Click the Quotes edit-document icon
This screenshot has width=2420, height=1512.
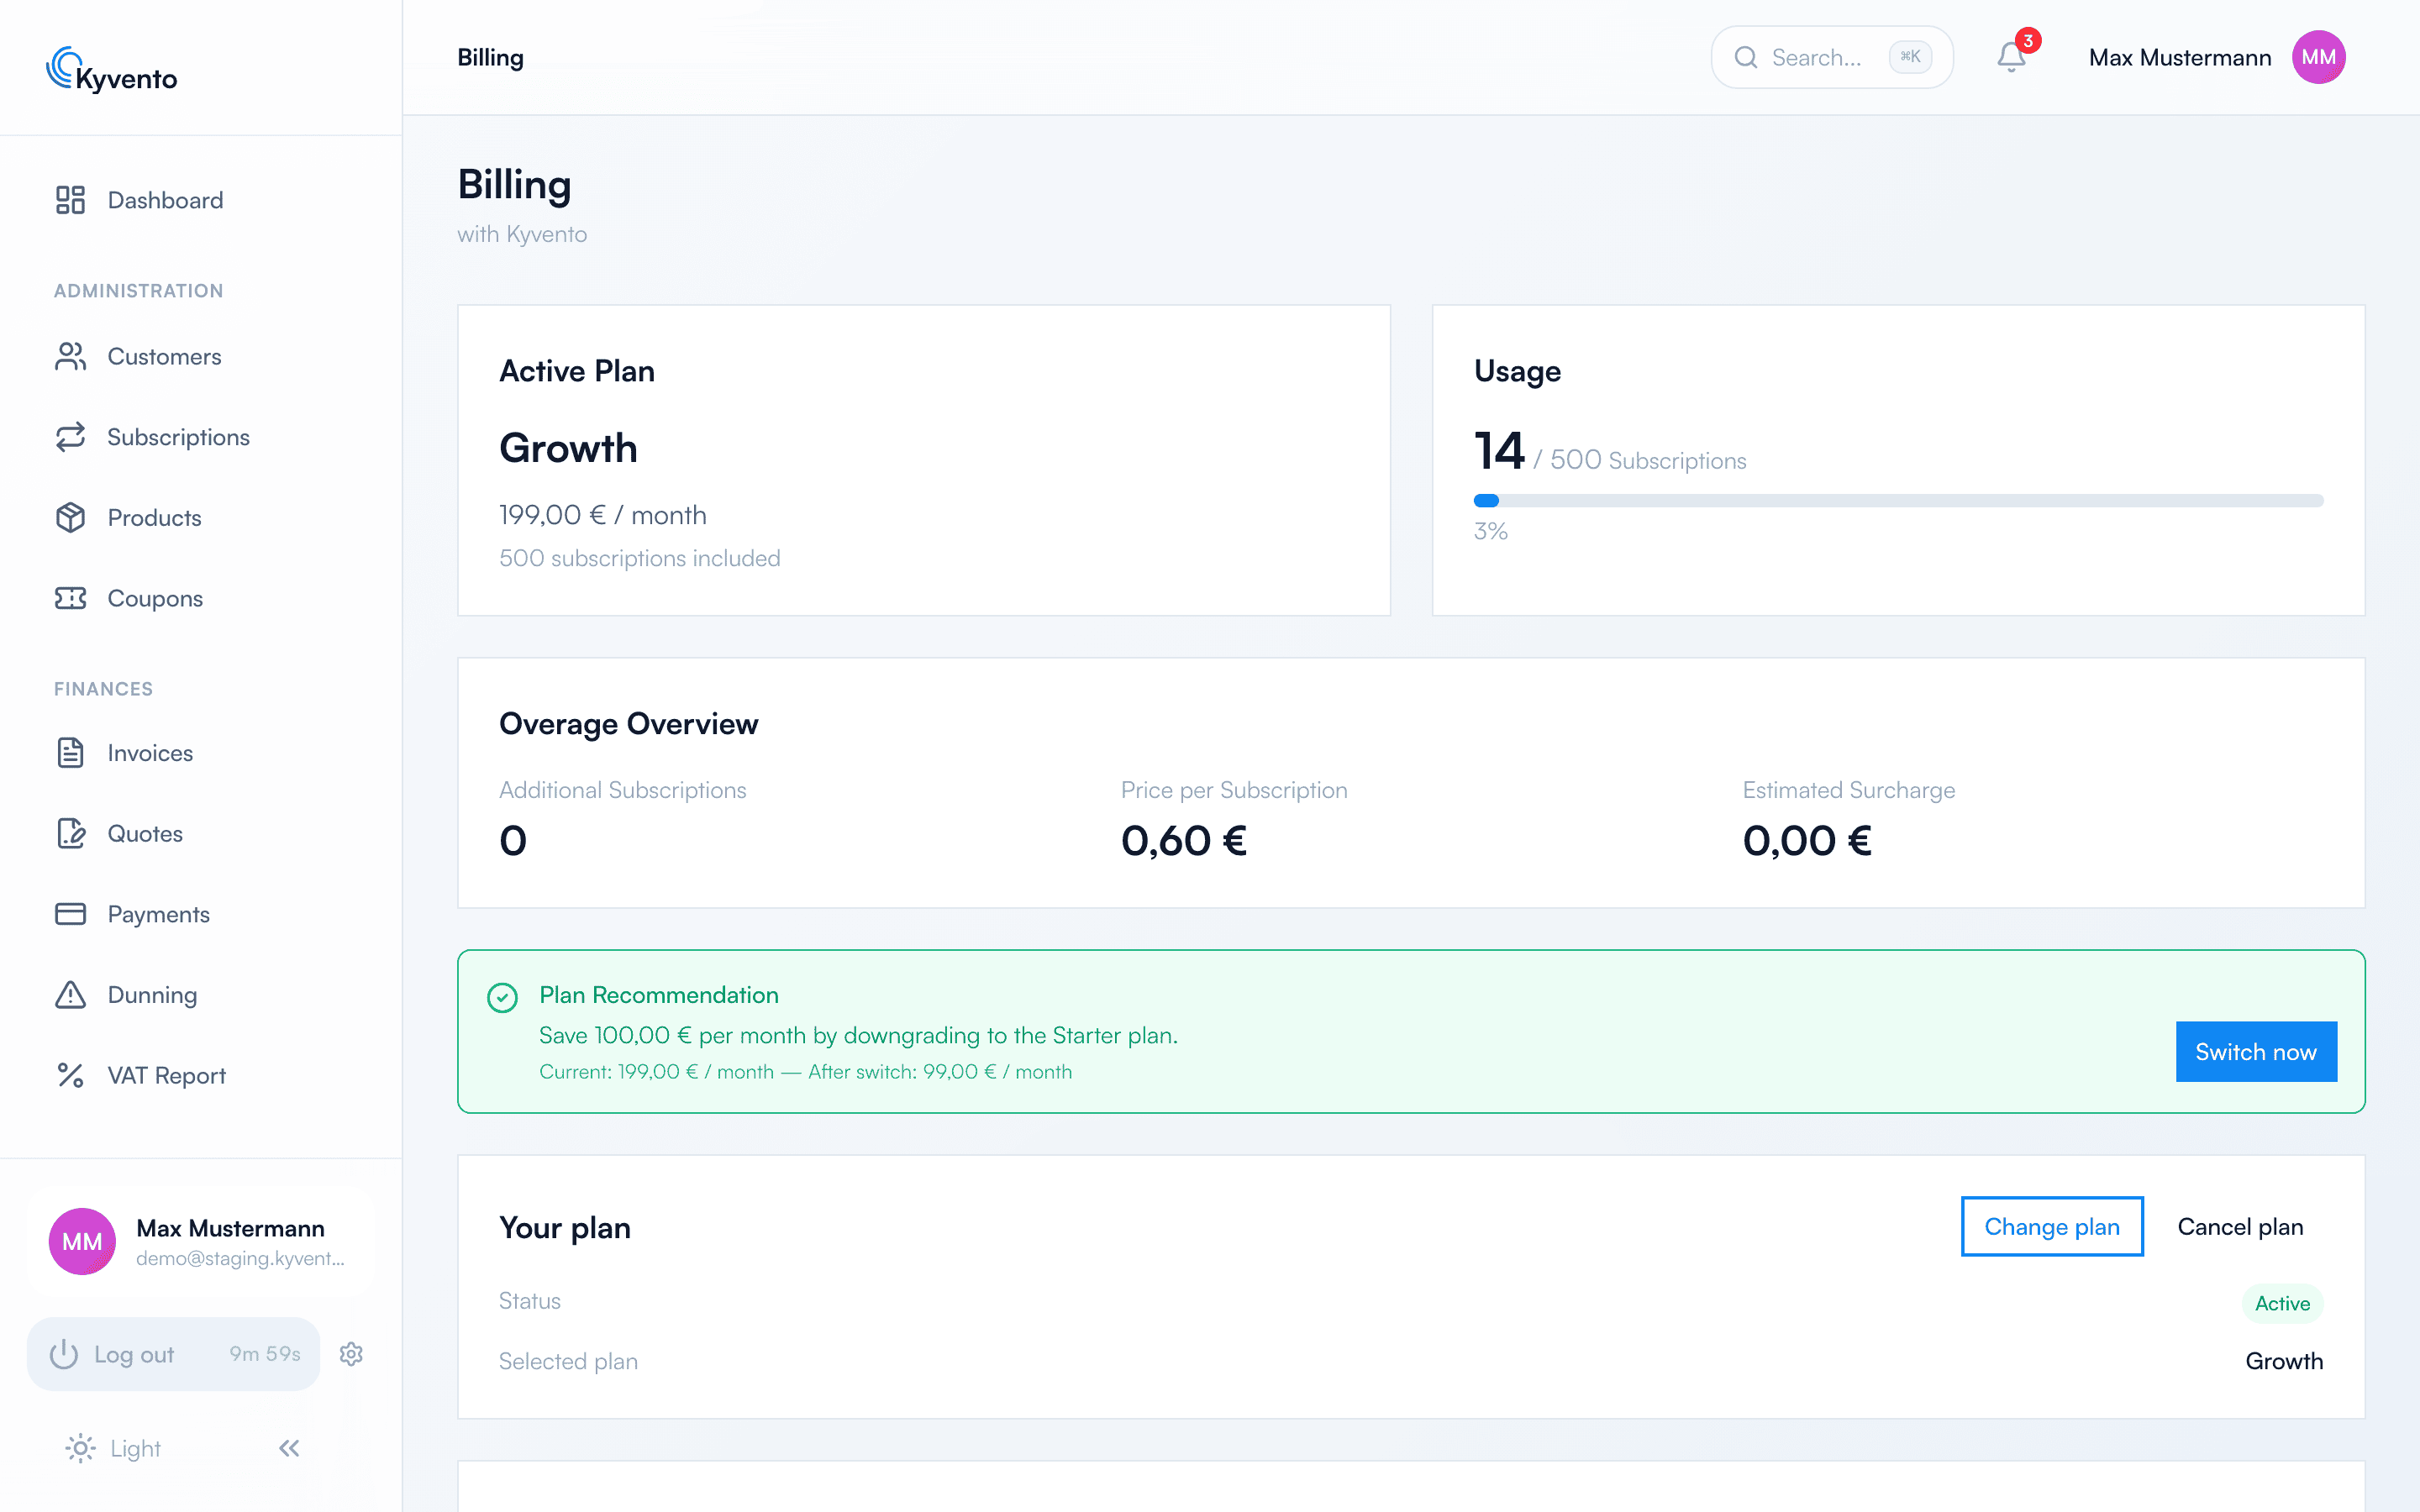pyautogui.click(x=70, y=833)
